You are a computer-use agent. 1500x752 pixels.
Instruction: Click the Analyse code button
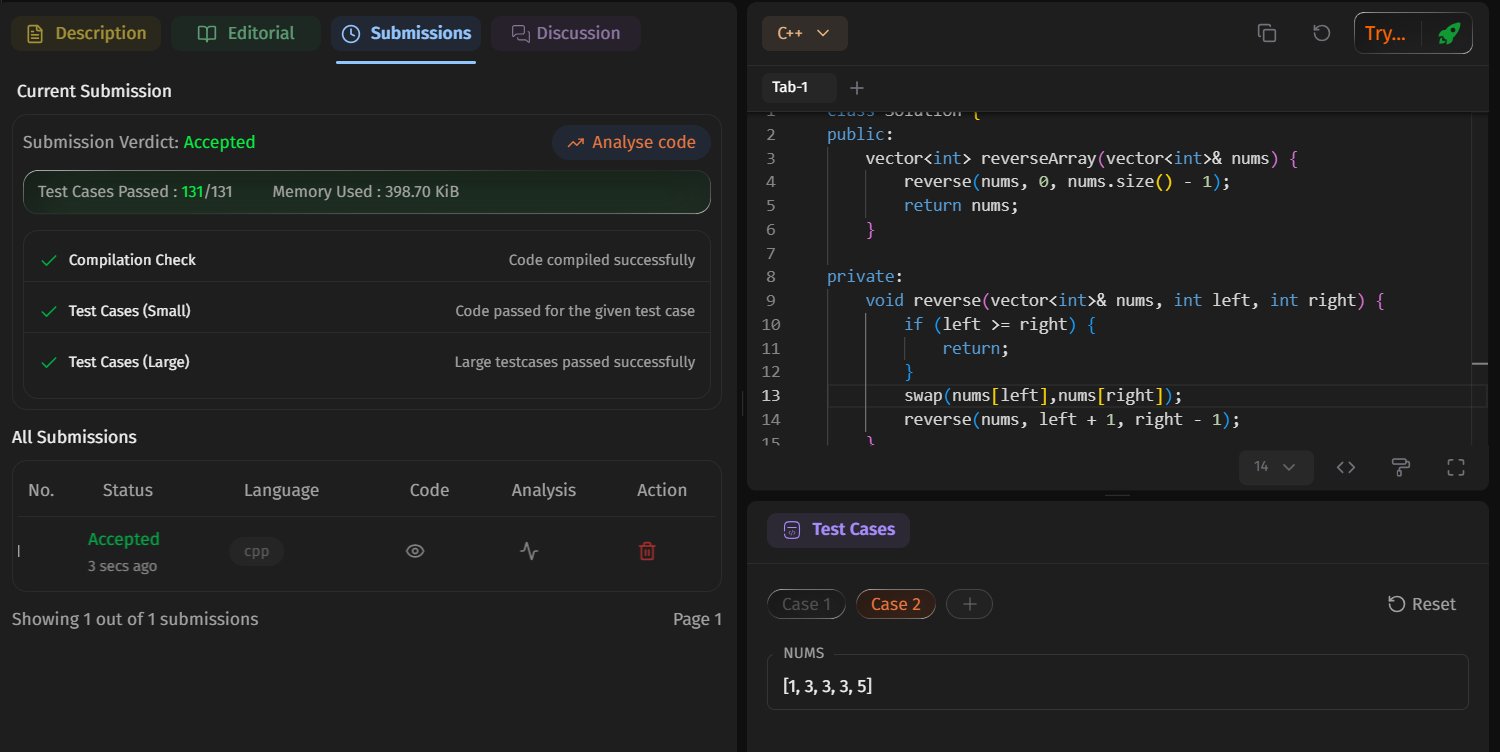pyautogui.click(x=631, y=142)
